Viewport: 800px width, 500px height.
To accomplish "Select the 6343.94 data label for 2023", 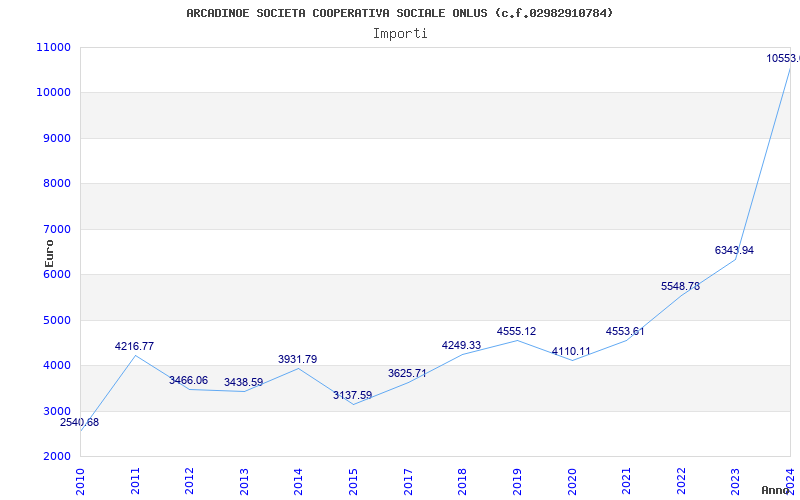I will coord(734,250).
